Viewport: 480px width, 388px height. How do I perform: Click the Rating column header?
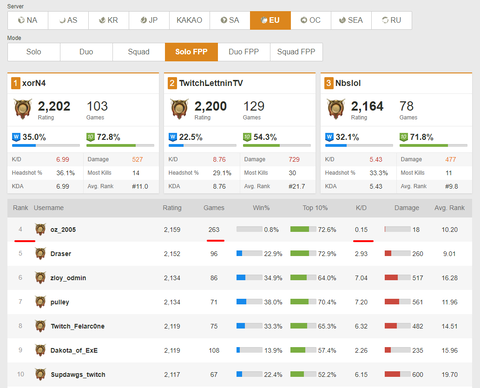(172, 208)
